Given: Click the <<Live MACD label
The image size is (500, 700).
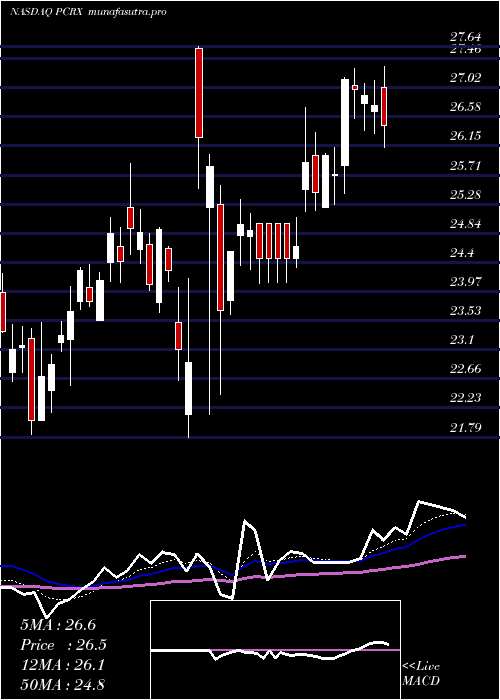Looking at the screenshot, I should pos(421,673).
